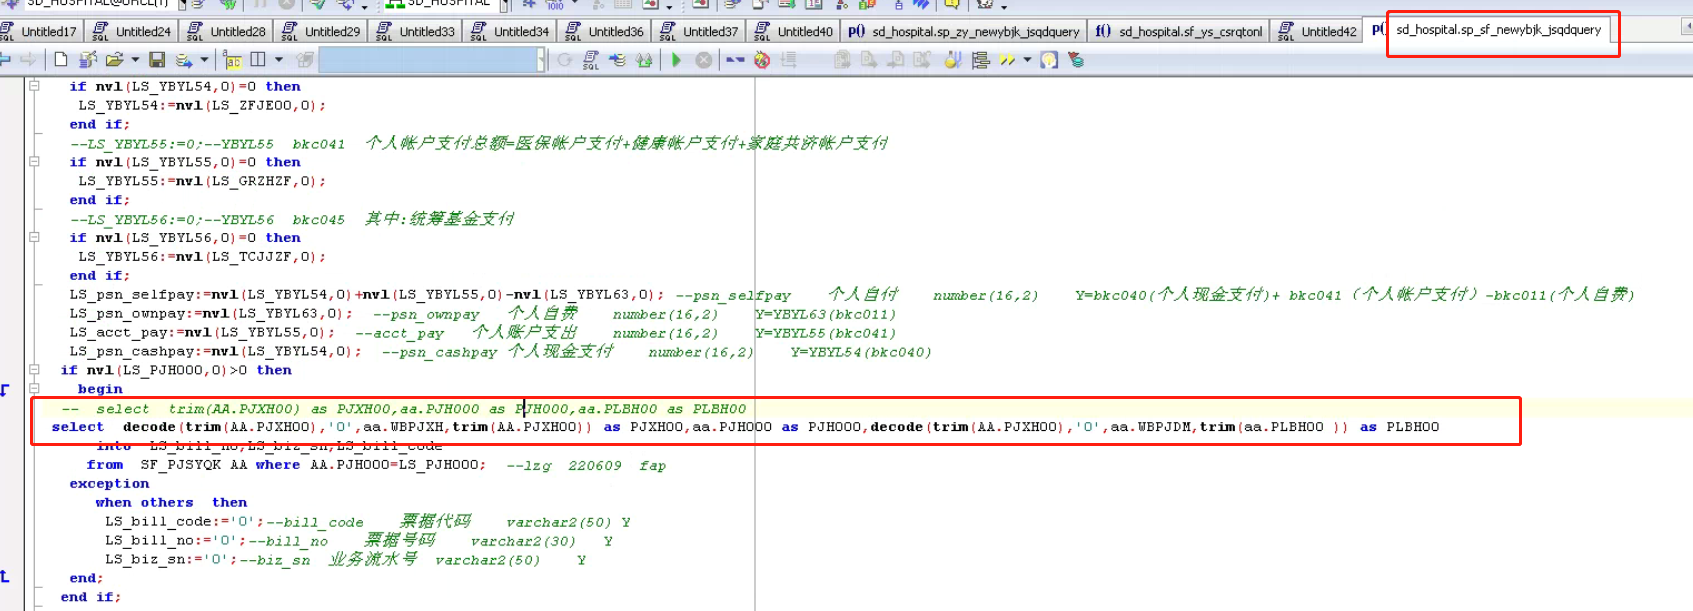Viewport: 1693px width, 611px height.
Task: Switch to the Untitled28 tab
Action: [228, 31]
